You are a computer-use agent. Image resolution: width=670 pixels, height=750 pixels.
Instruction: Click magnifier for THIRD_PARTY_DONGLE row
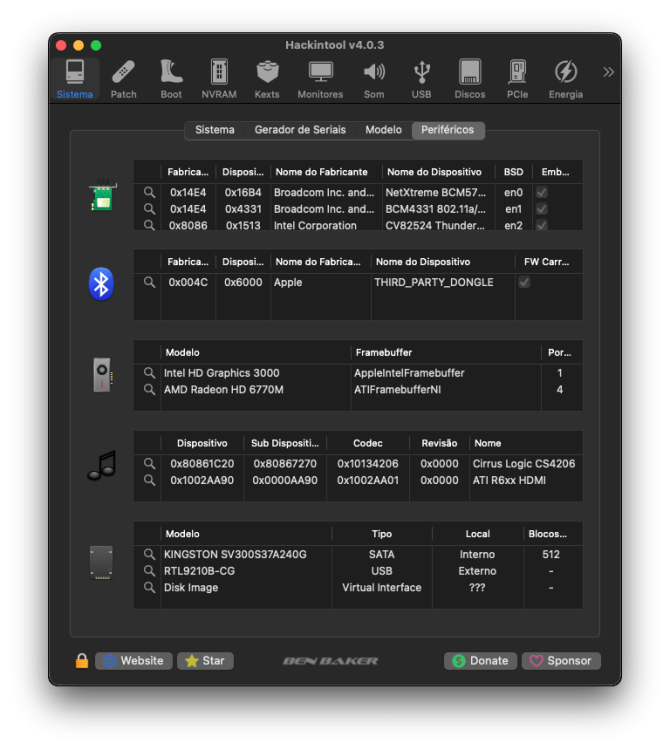pos(150,282)
